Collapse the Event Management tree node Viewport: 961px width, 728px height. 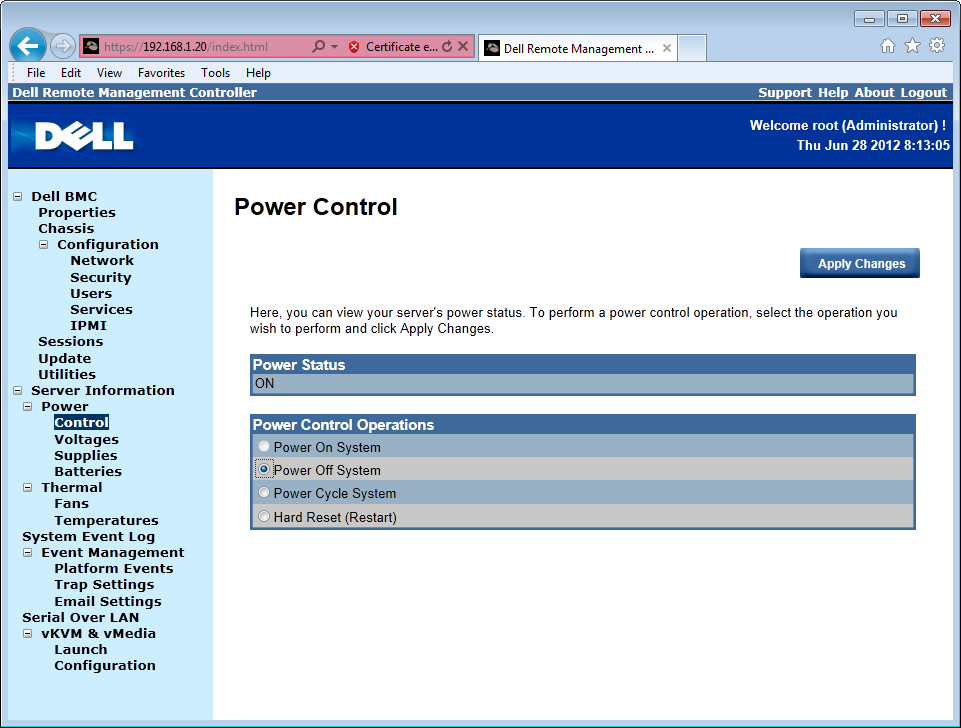[x=28, y=553]
